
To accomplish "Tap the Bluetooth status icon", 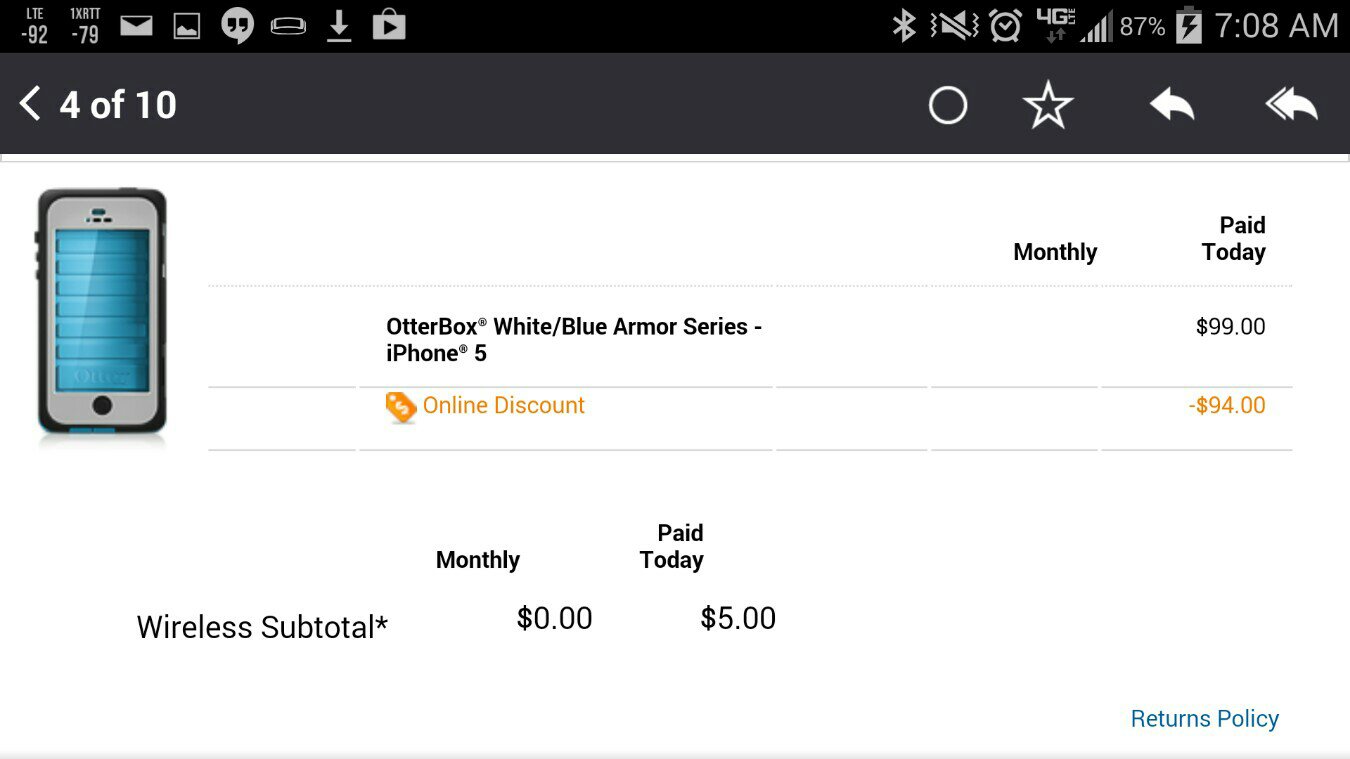I will click(x=904, y=26).
